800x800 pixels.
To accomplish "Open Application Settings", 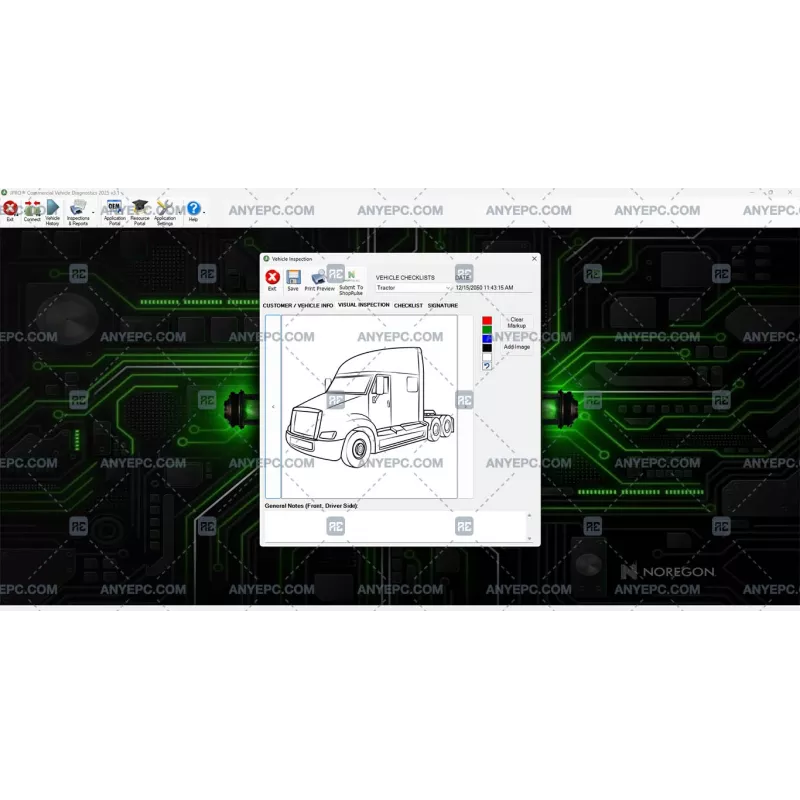I will coord(163,210).
